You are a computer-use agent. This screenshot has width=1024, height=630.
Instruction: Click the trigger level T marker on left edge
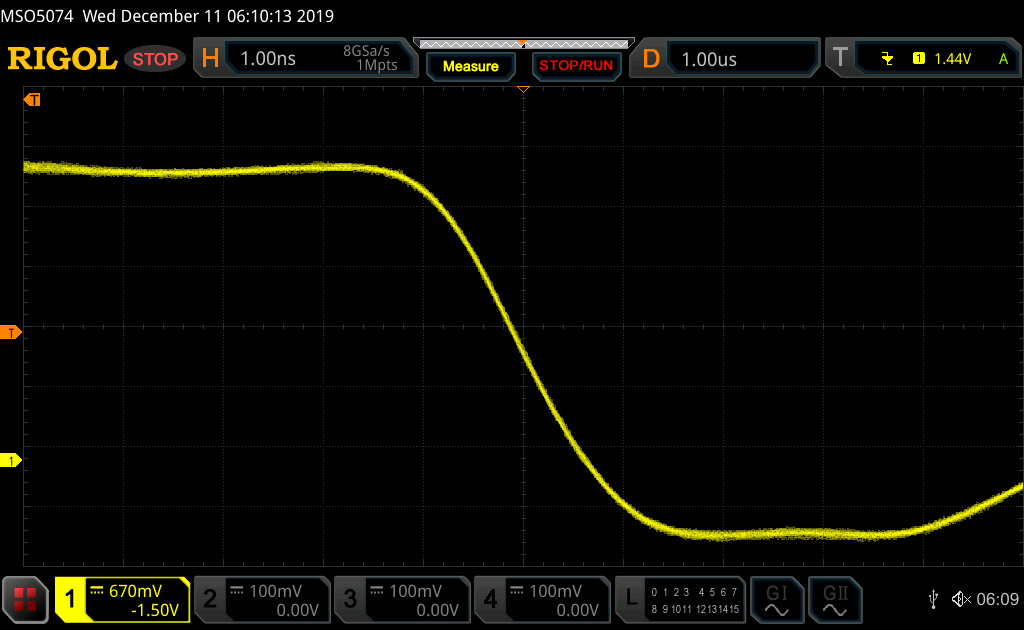10,333
